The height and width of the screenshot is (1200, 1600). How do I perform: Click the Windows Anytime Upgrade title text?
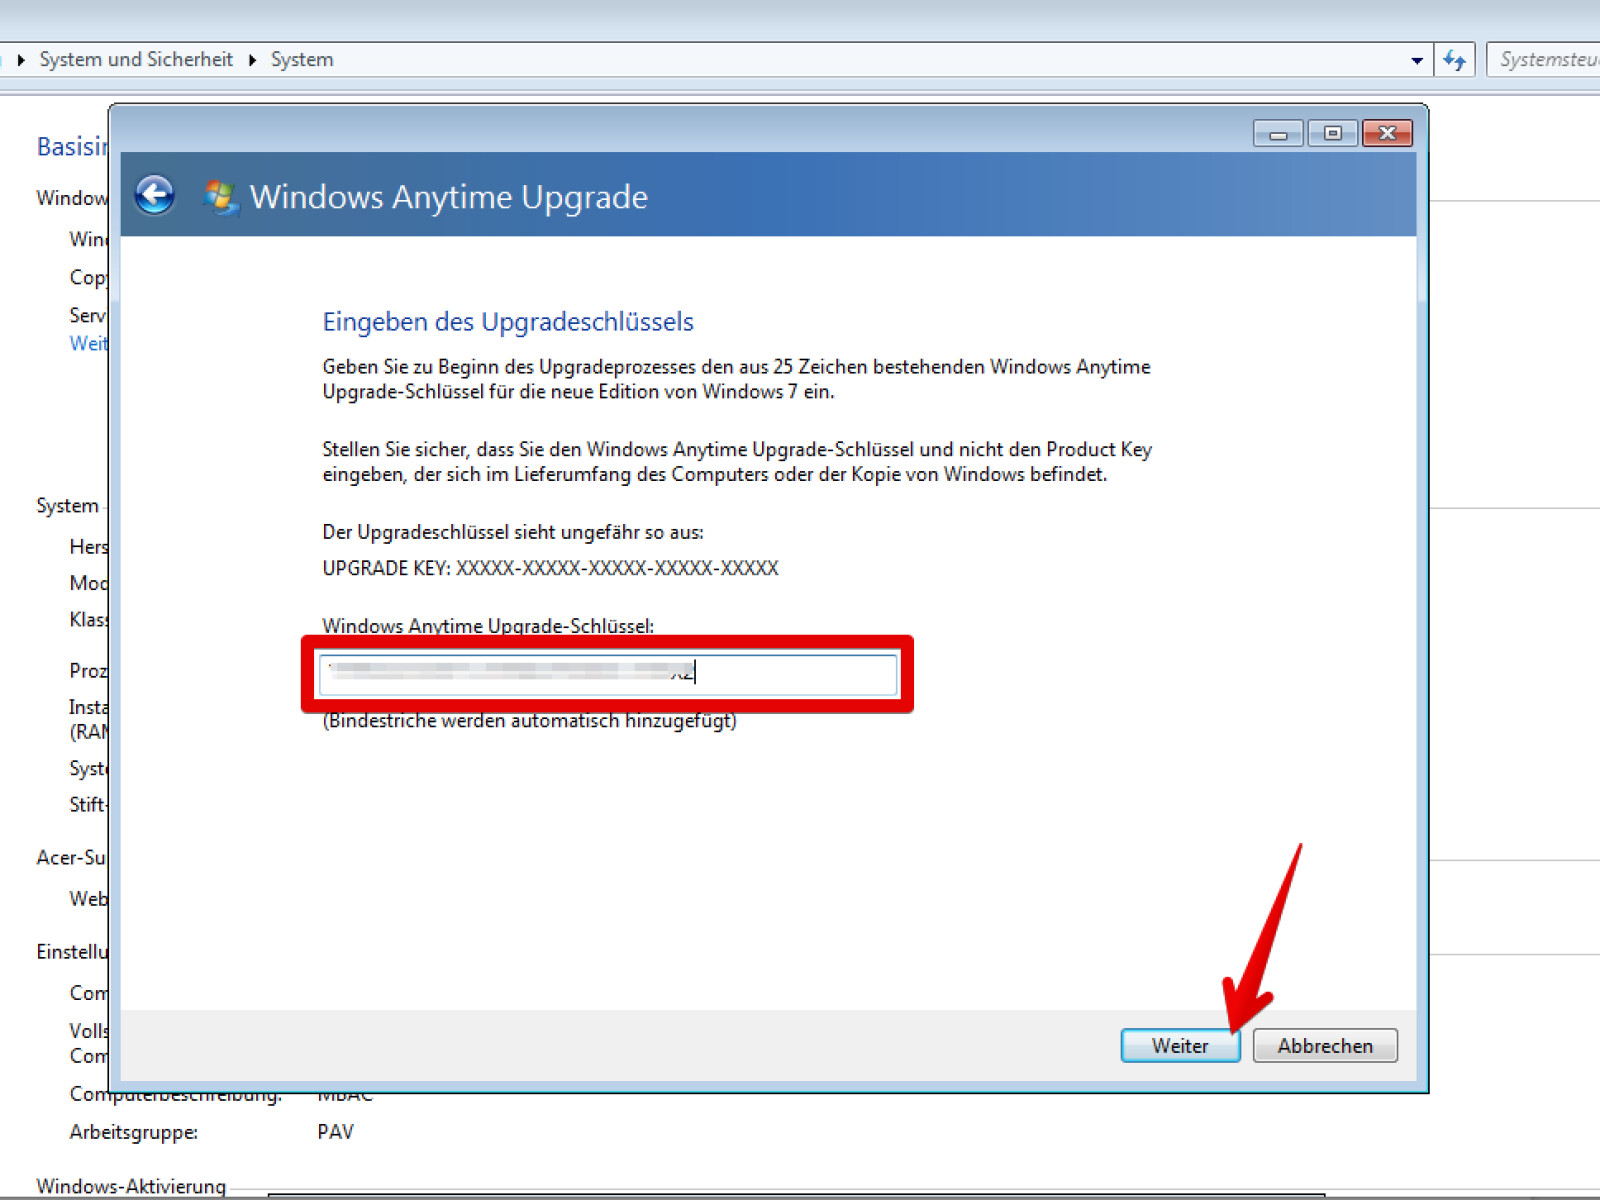click(448, 197)
